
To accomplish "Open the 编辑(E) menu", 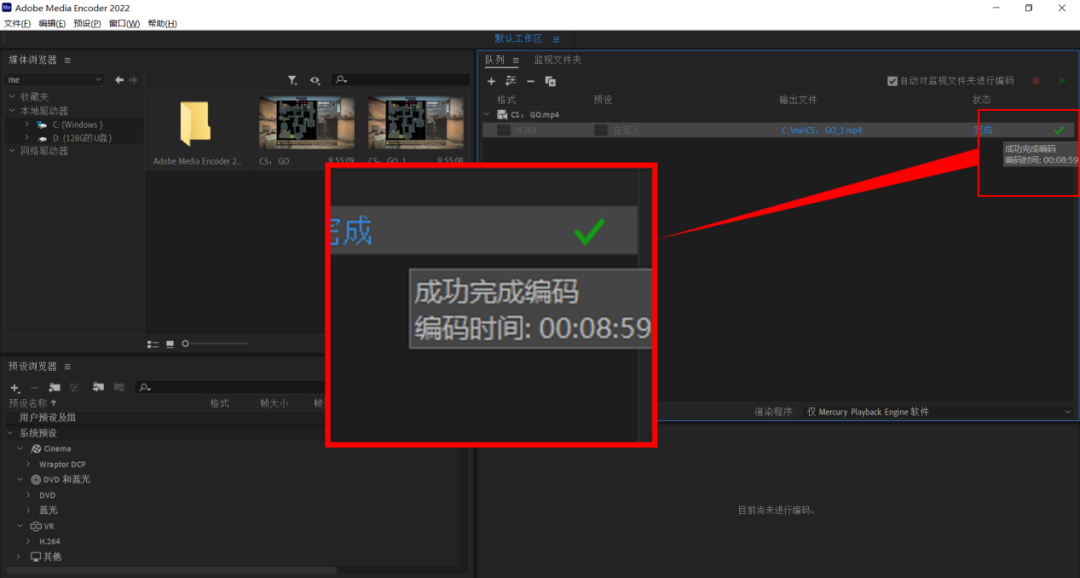I will [52, 23].
